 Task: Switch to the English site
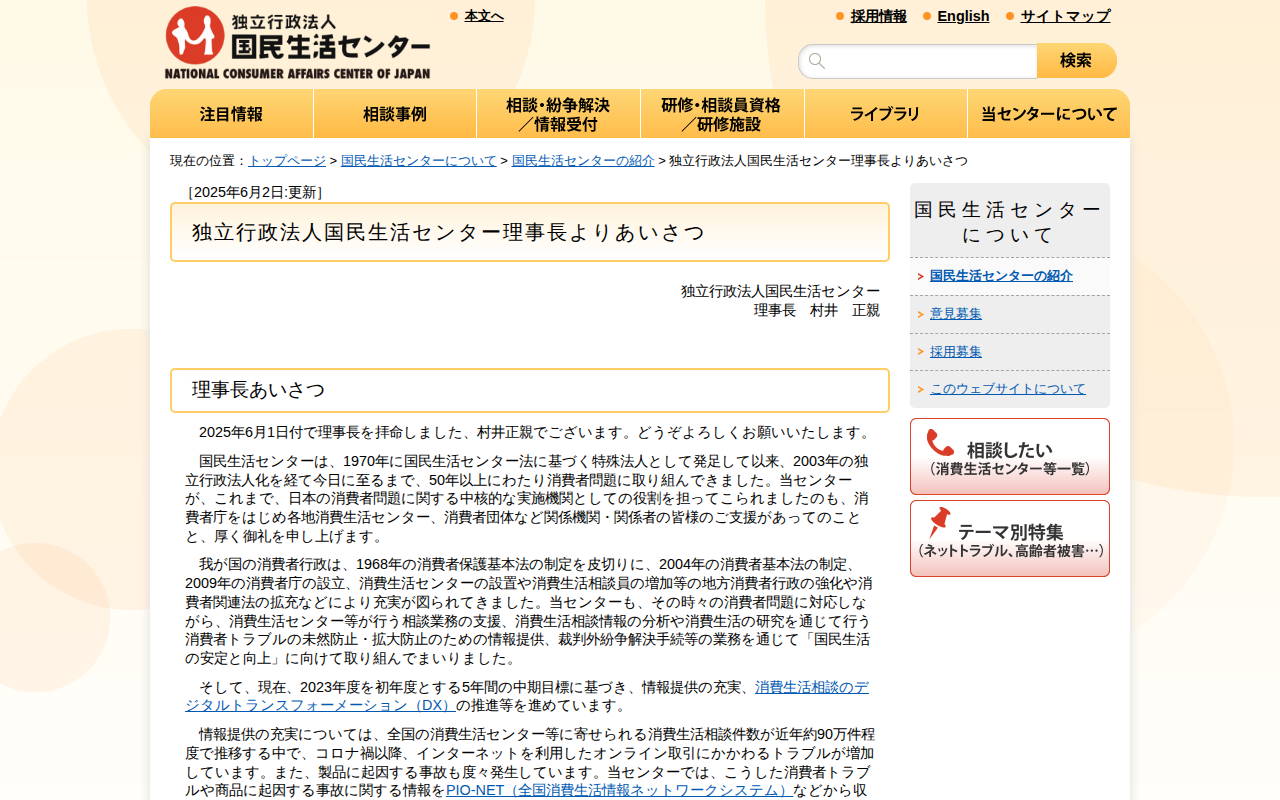tap(963, 16)
